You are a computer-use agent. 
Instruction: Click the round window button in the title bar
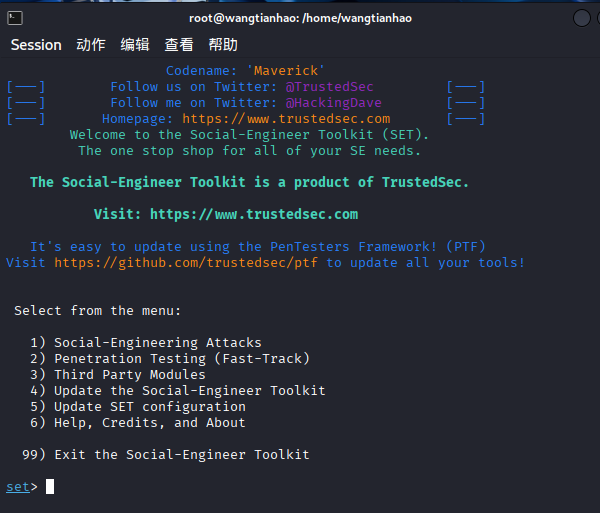point(582,18)
